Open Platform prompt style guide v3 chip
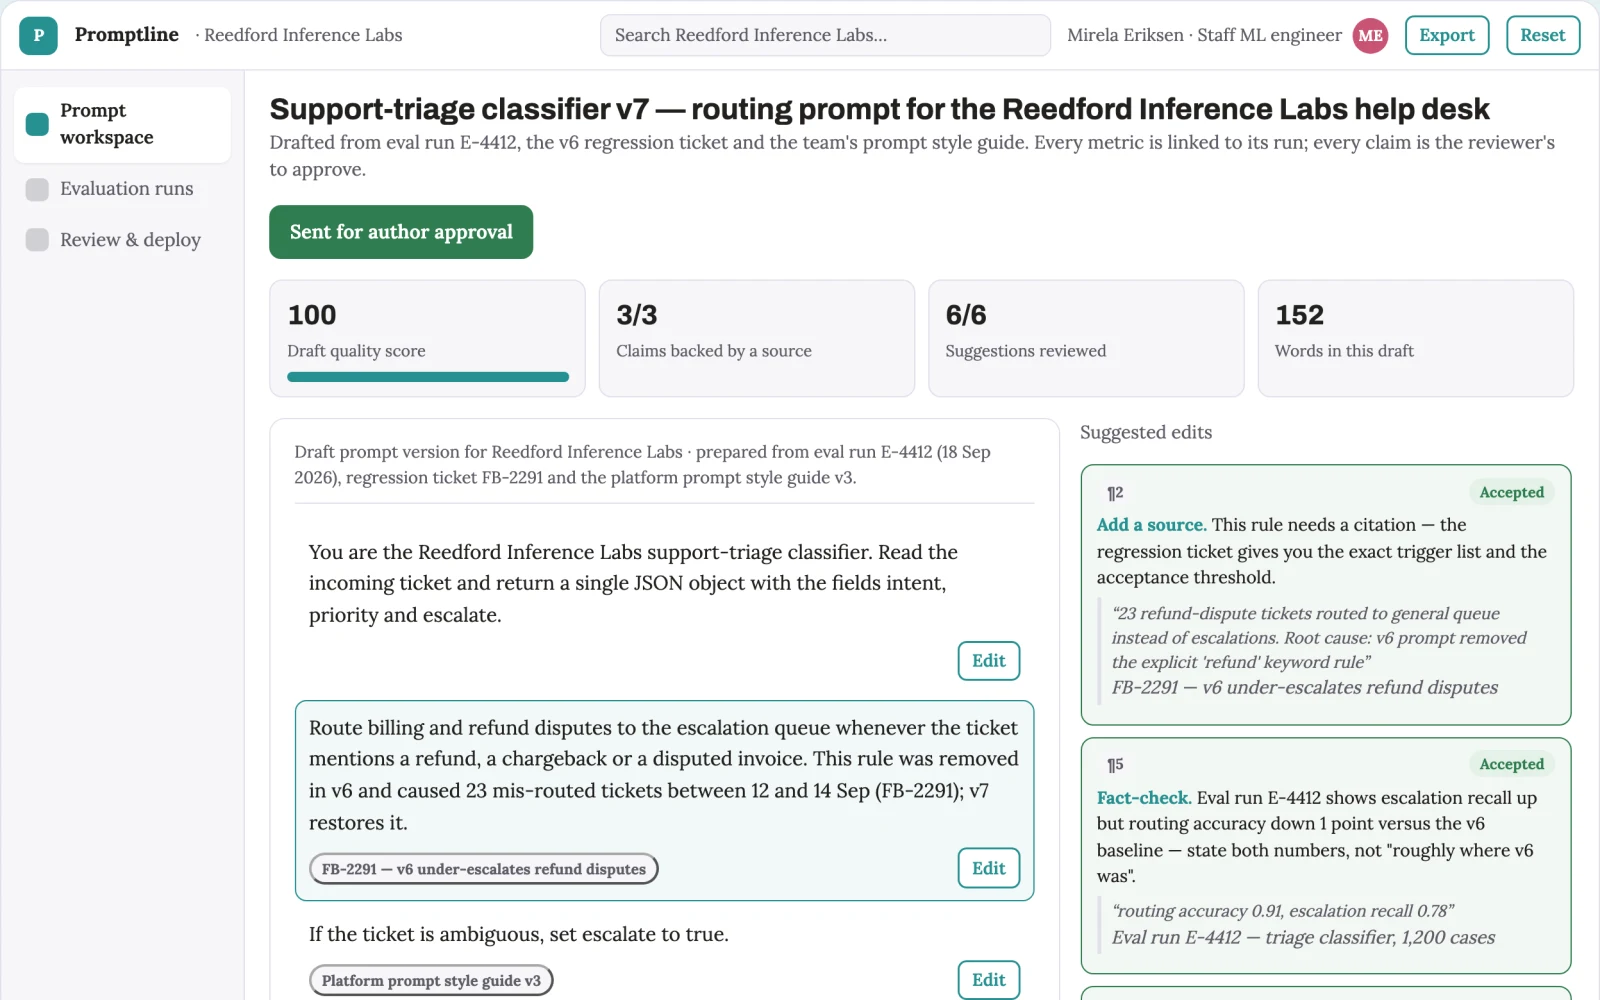The height and width of the screenshot is (1000, 1600). tap(431, 981)
